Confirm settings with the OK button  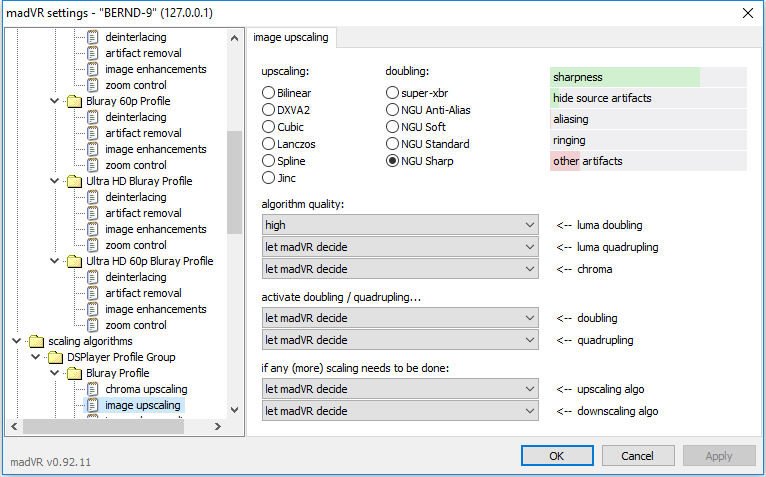tap(557, 456)
